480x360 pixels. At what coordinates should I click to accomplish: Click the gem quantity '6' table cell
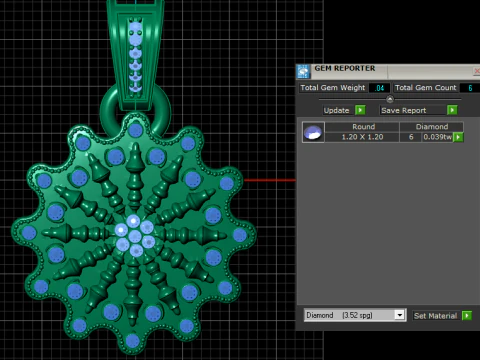(411, 137)
